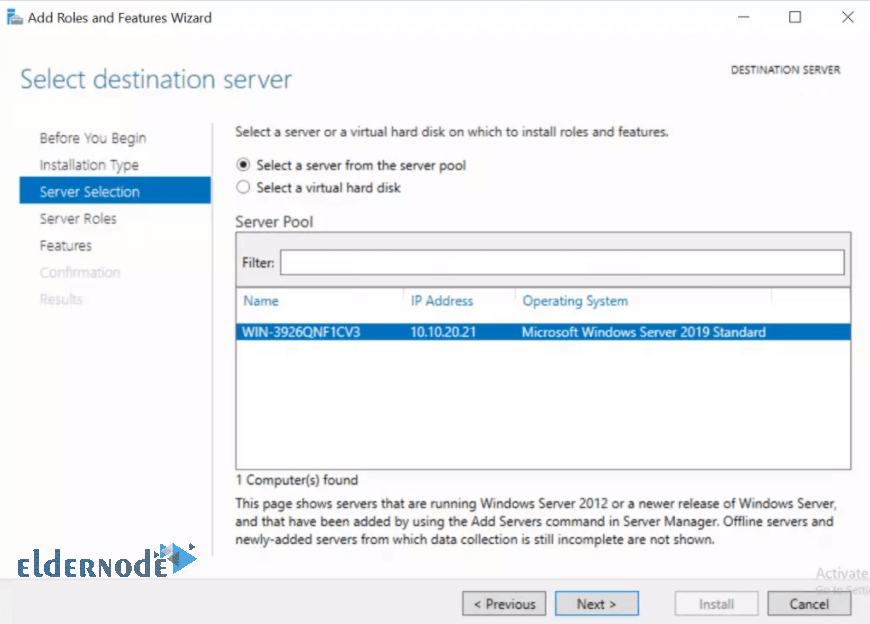Image resolution: width=870 pixels, height=624 pixels.
Task: Sort by Operating System column header
Action: 575,301
